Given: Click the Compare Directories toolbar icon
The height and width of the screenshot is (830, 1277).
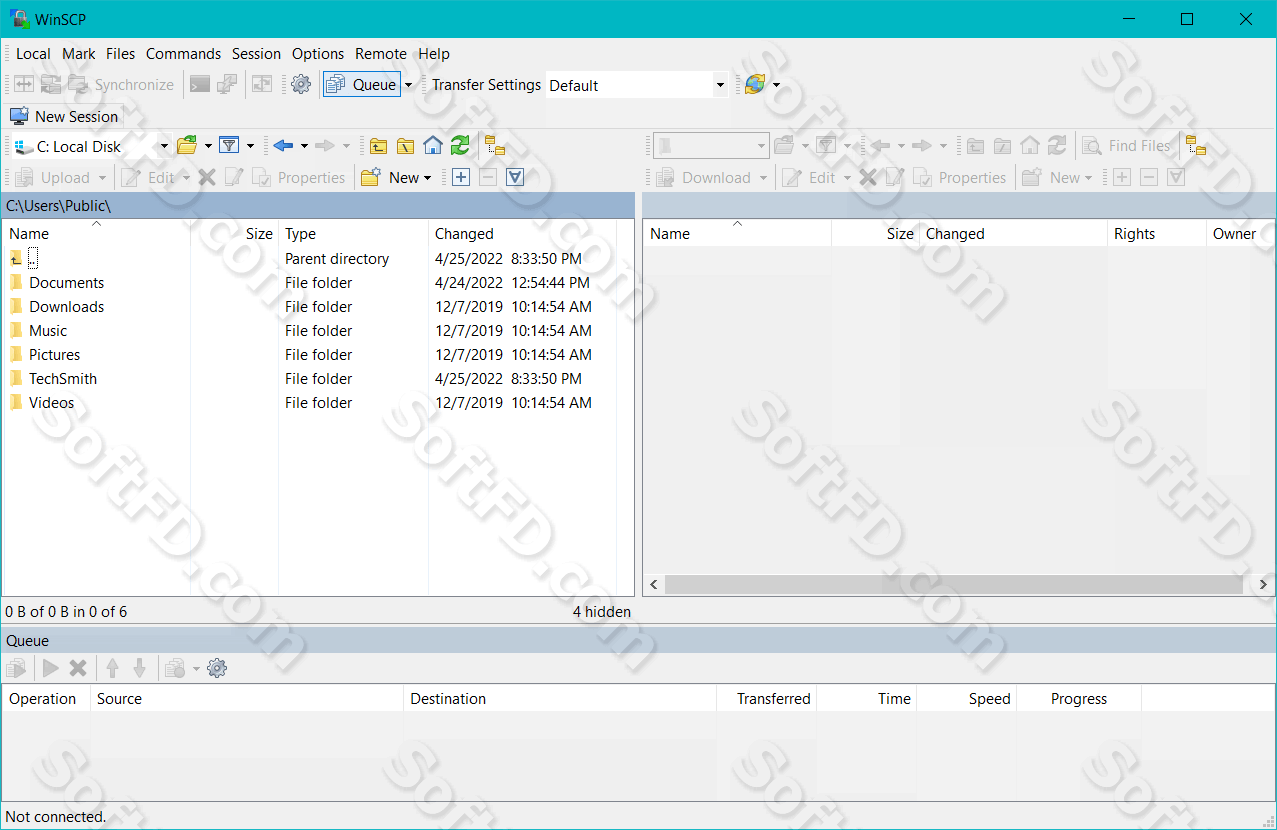Looking at the screenshot, I should click(x=23, y=85).
